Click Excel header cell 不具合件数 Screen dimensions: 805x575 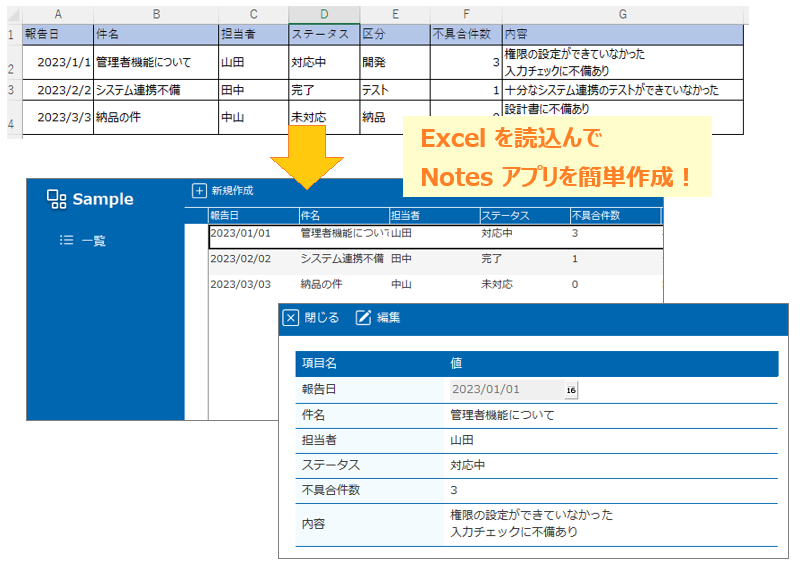click(466, 34)
